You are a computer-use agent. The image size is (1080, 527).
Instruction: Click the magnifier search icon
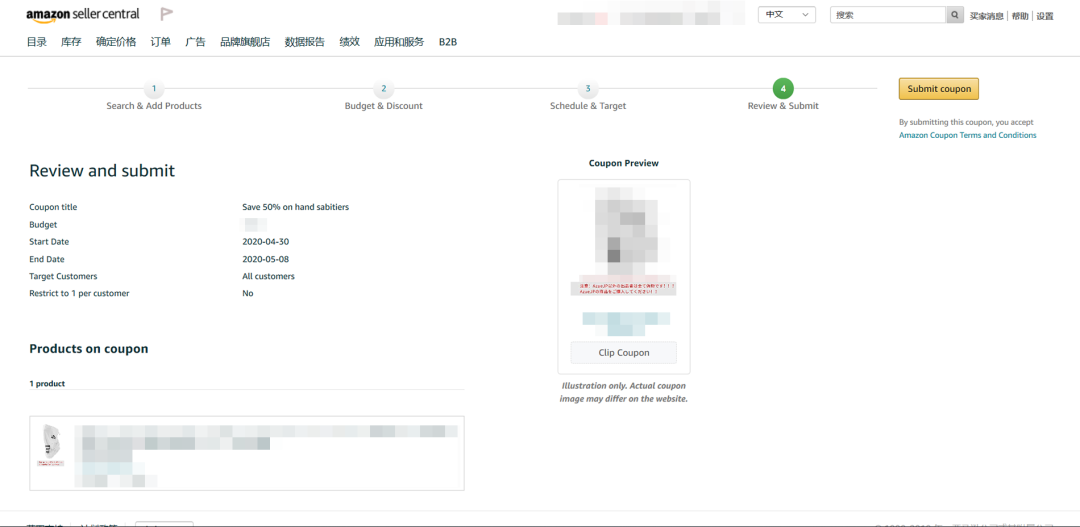[955, 15]
